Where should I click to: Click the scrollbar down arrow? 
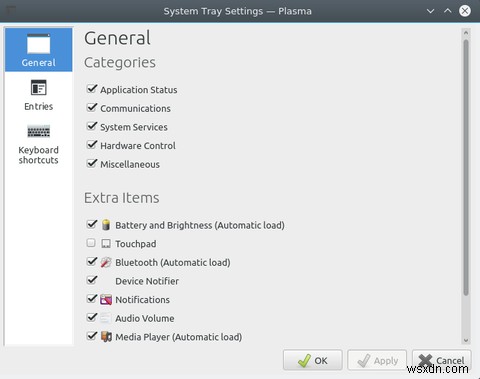click(x=466, y=340)
